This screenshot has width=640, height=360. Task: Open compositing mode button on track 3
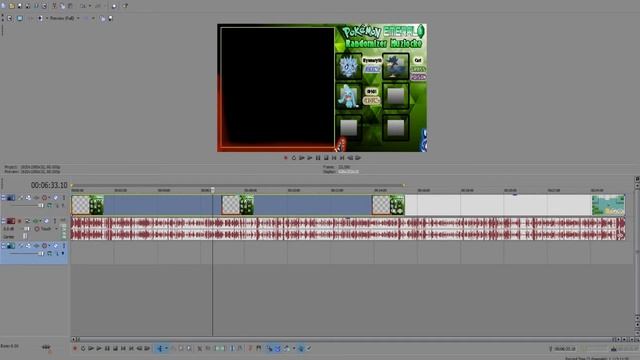[50, 253]
